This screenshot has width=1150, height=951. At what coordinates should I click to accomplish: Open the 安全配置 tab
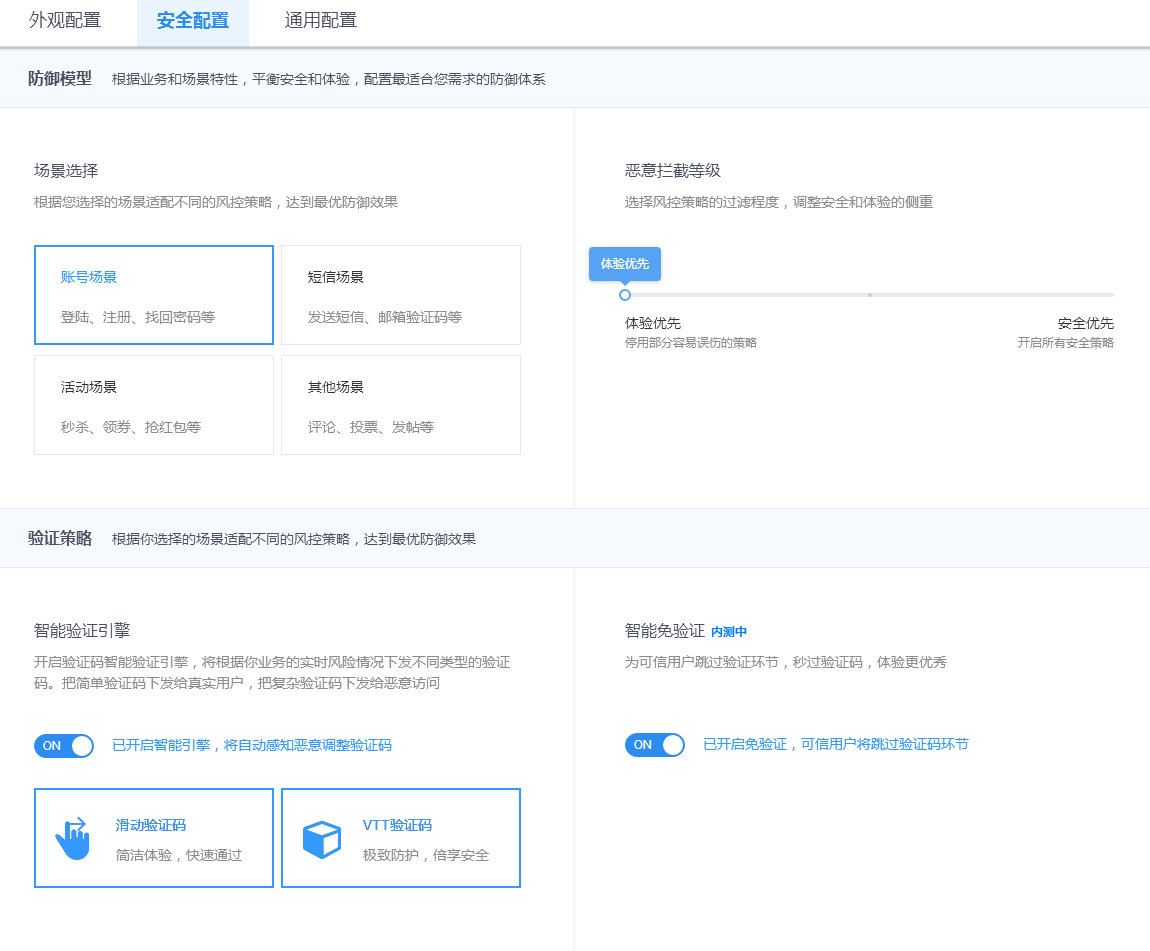click(x=192, y=20)
